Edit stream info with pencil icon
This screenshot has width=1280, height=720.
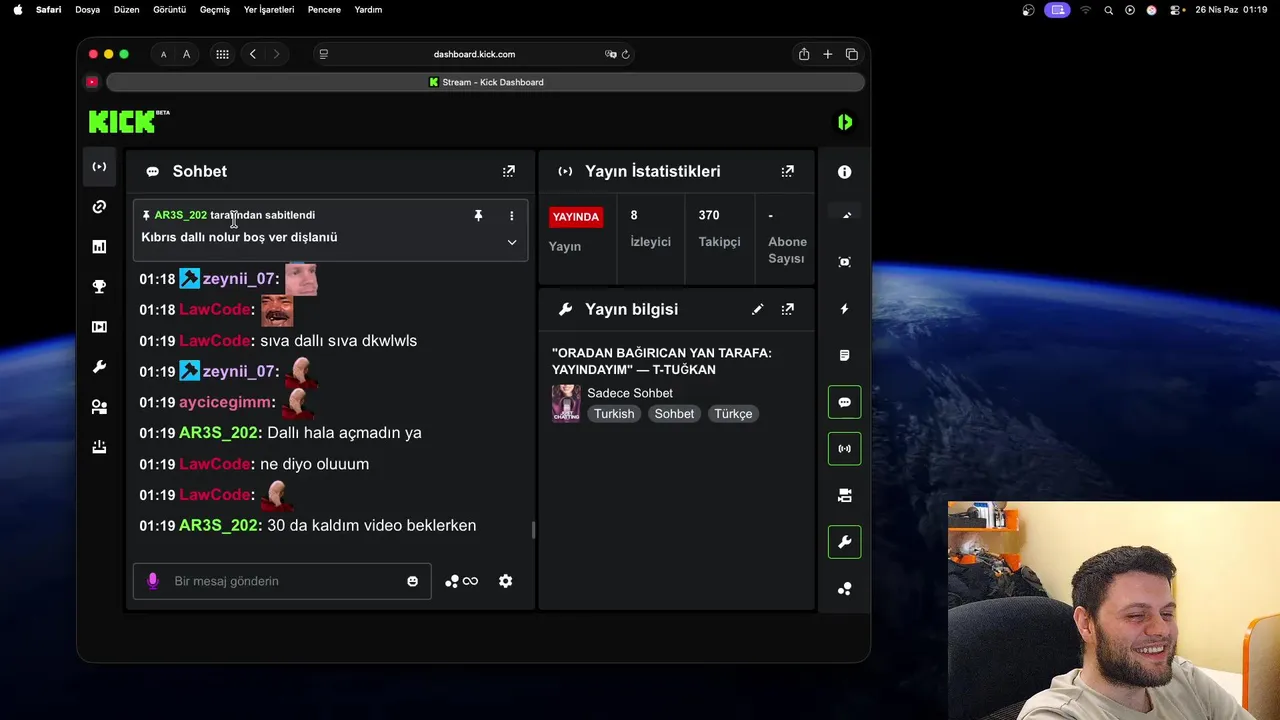758,310
